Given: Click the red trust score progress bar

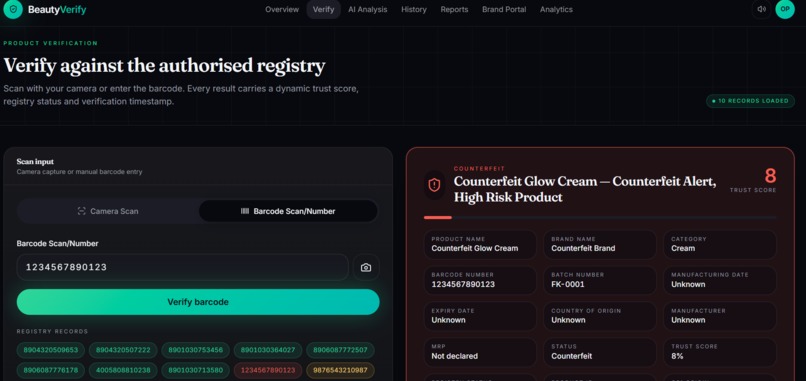Looking at the screenshot, I should click(x=437, y=217).
